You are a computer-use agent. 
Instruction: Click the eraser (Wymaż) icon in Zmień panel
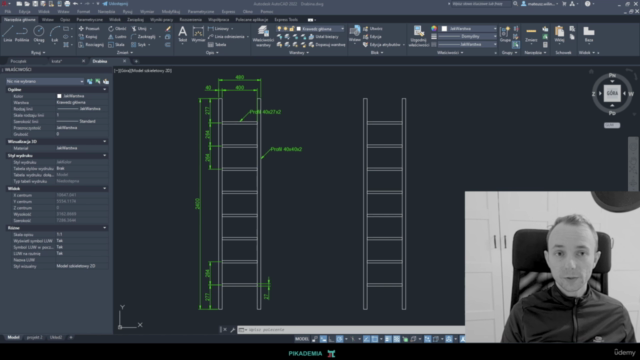pos(168,29)
